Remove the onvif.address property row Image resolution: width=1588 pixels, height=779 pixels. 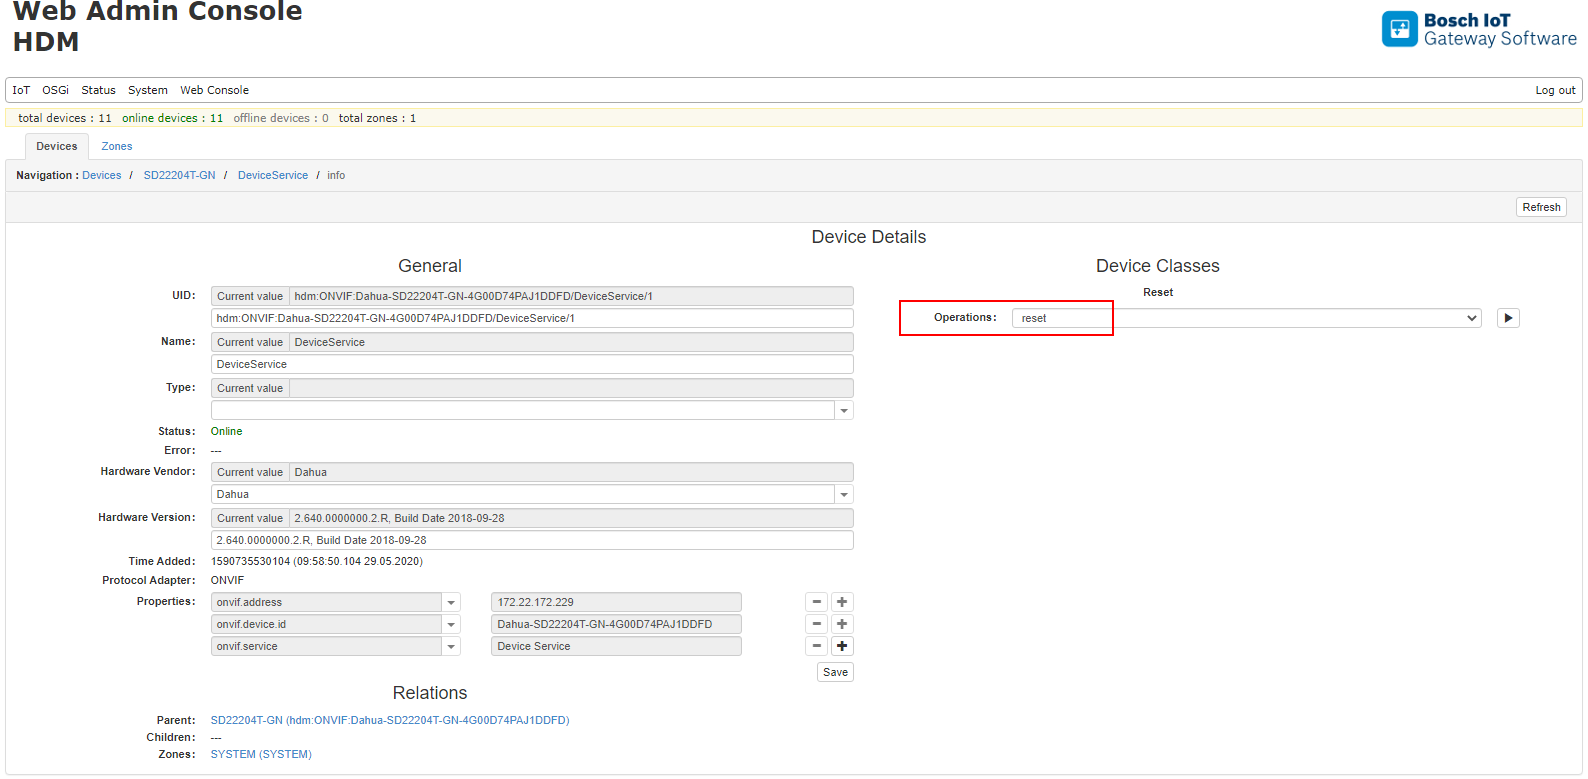tap(817, 602)
